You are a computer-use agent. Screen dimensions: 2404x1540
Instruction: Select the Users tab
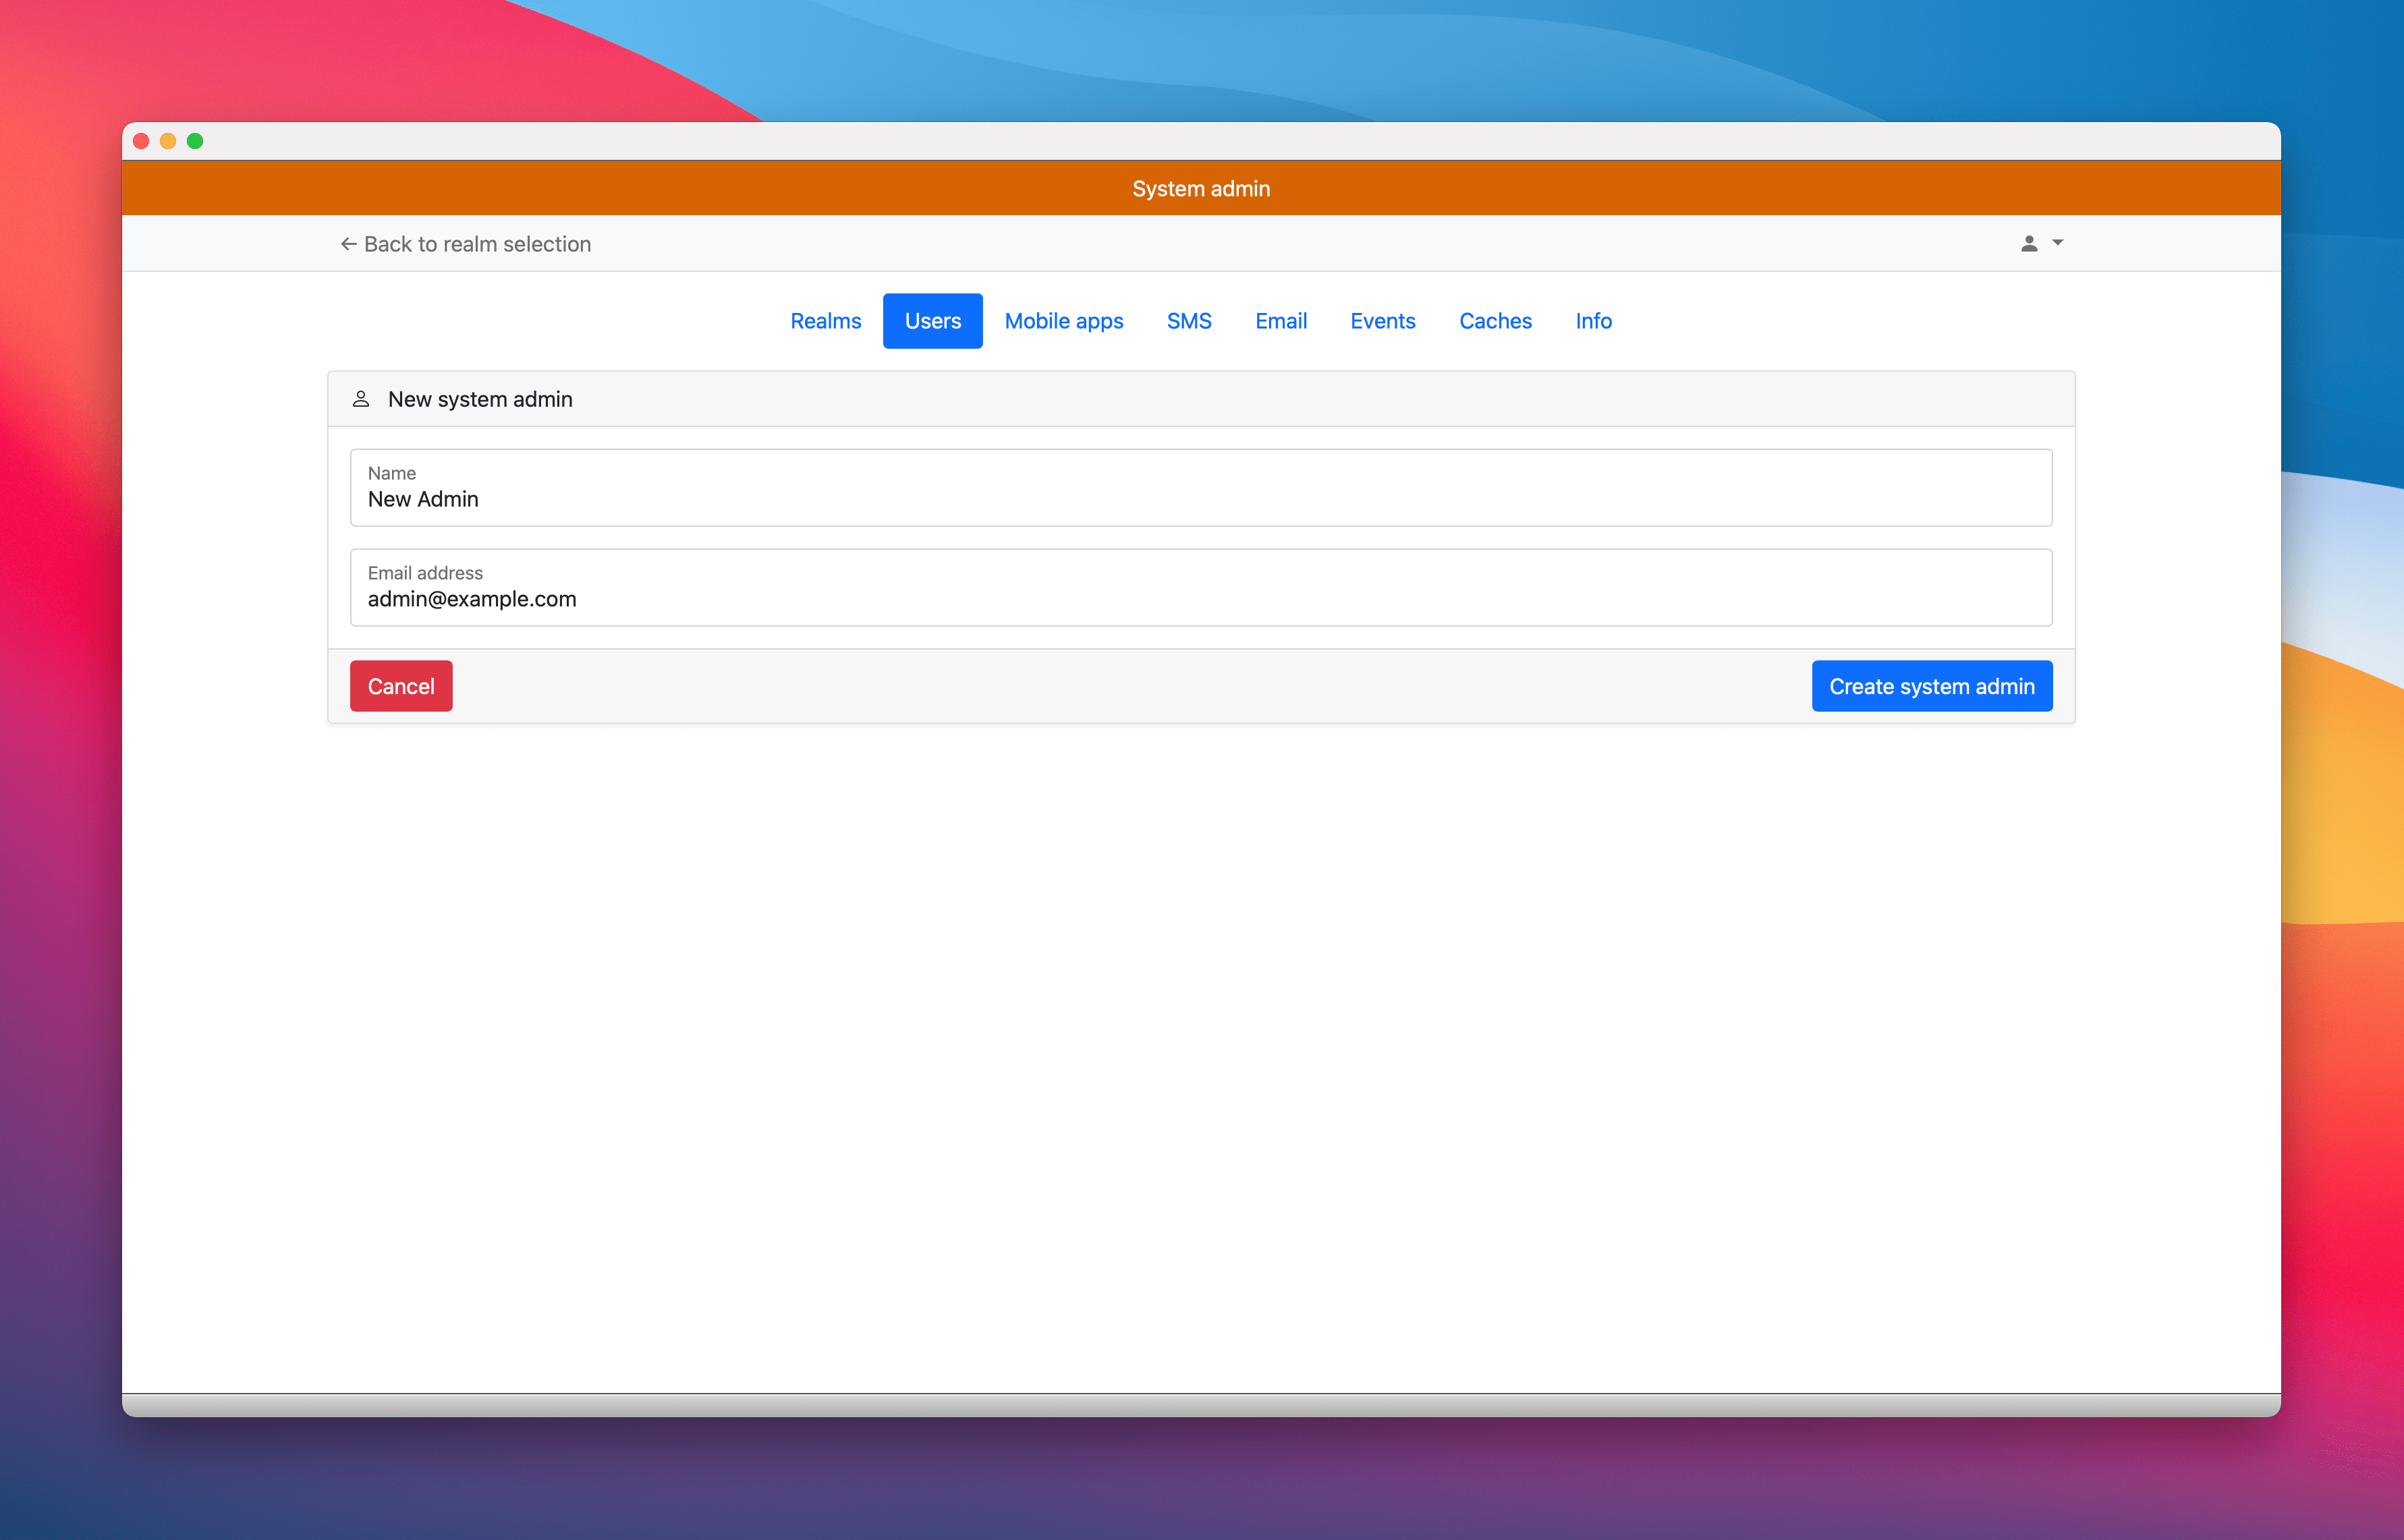coord(932,321)
